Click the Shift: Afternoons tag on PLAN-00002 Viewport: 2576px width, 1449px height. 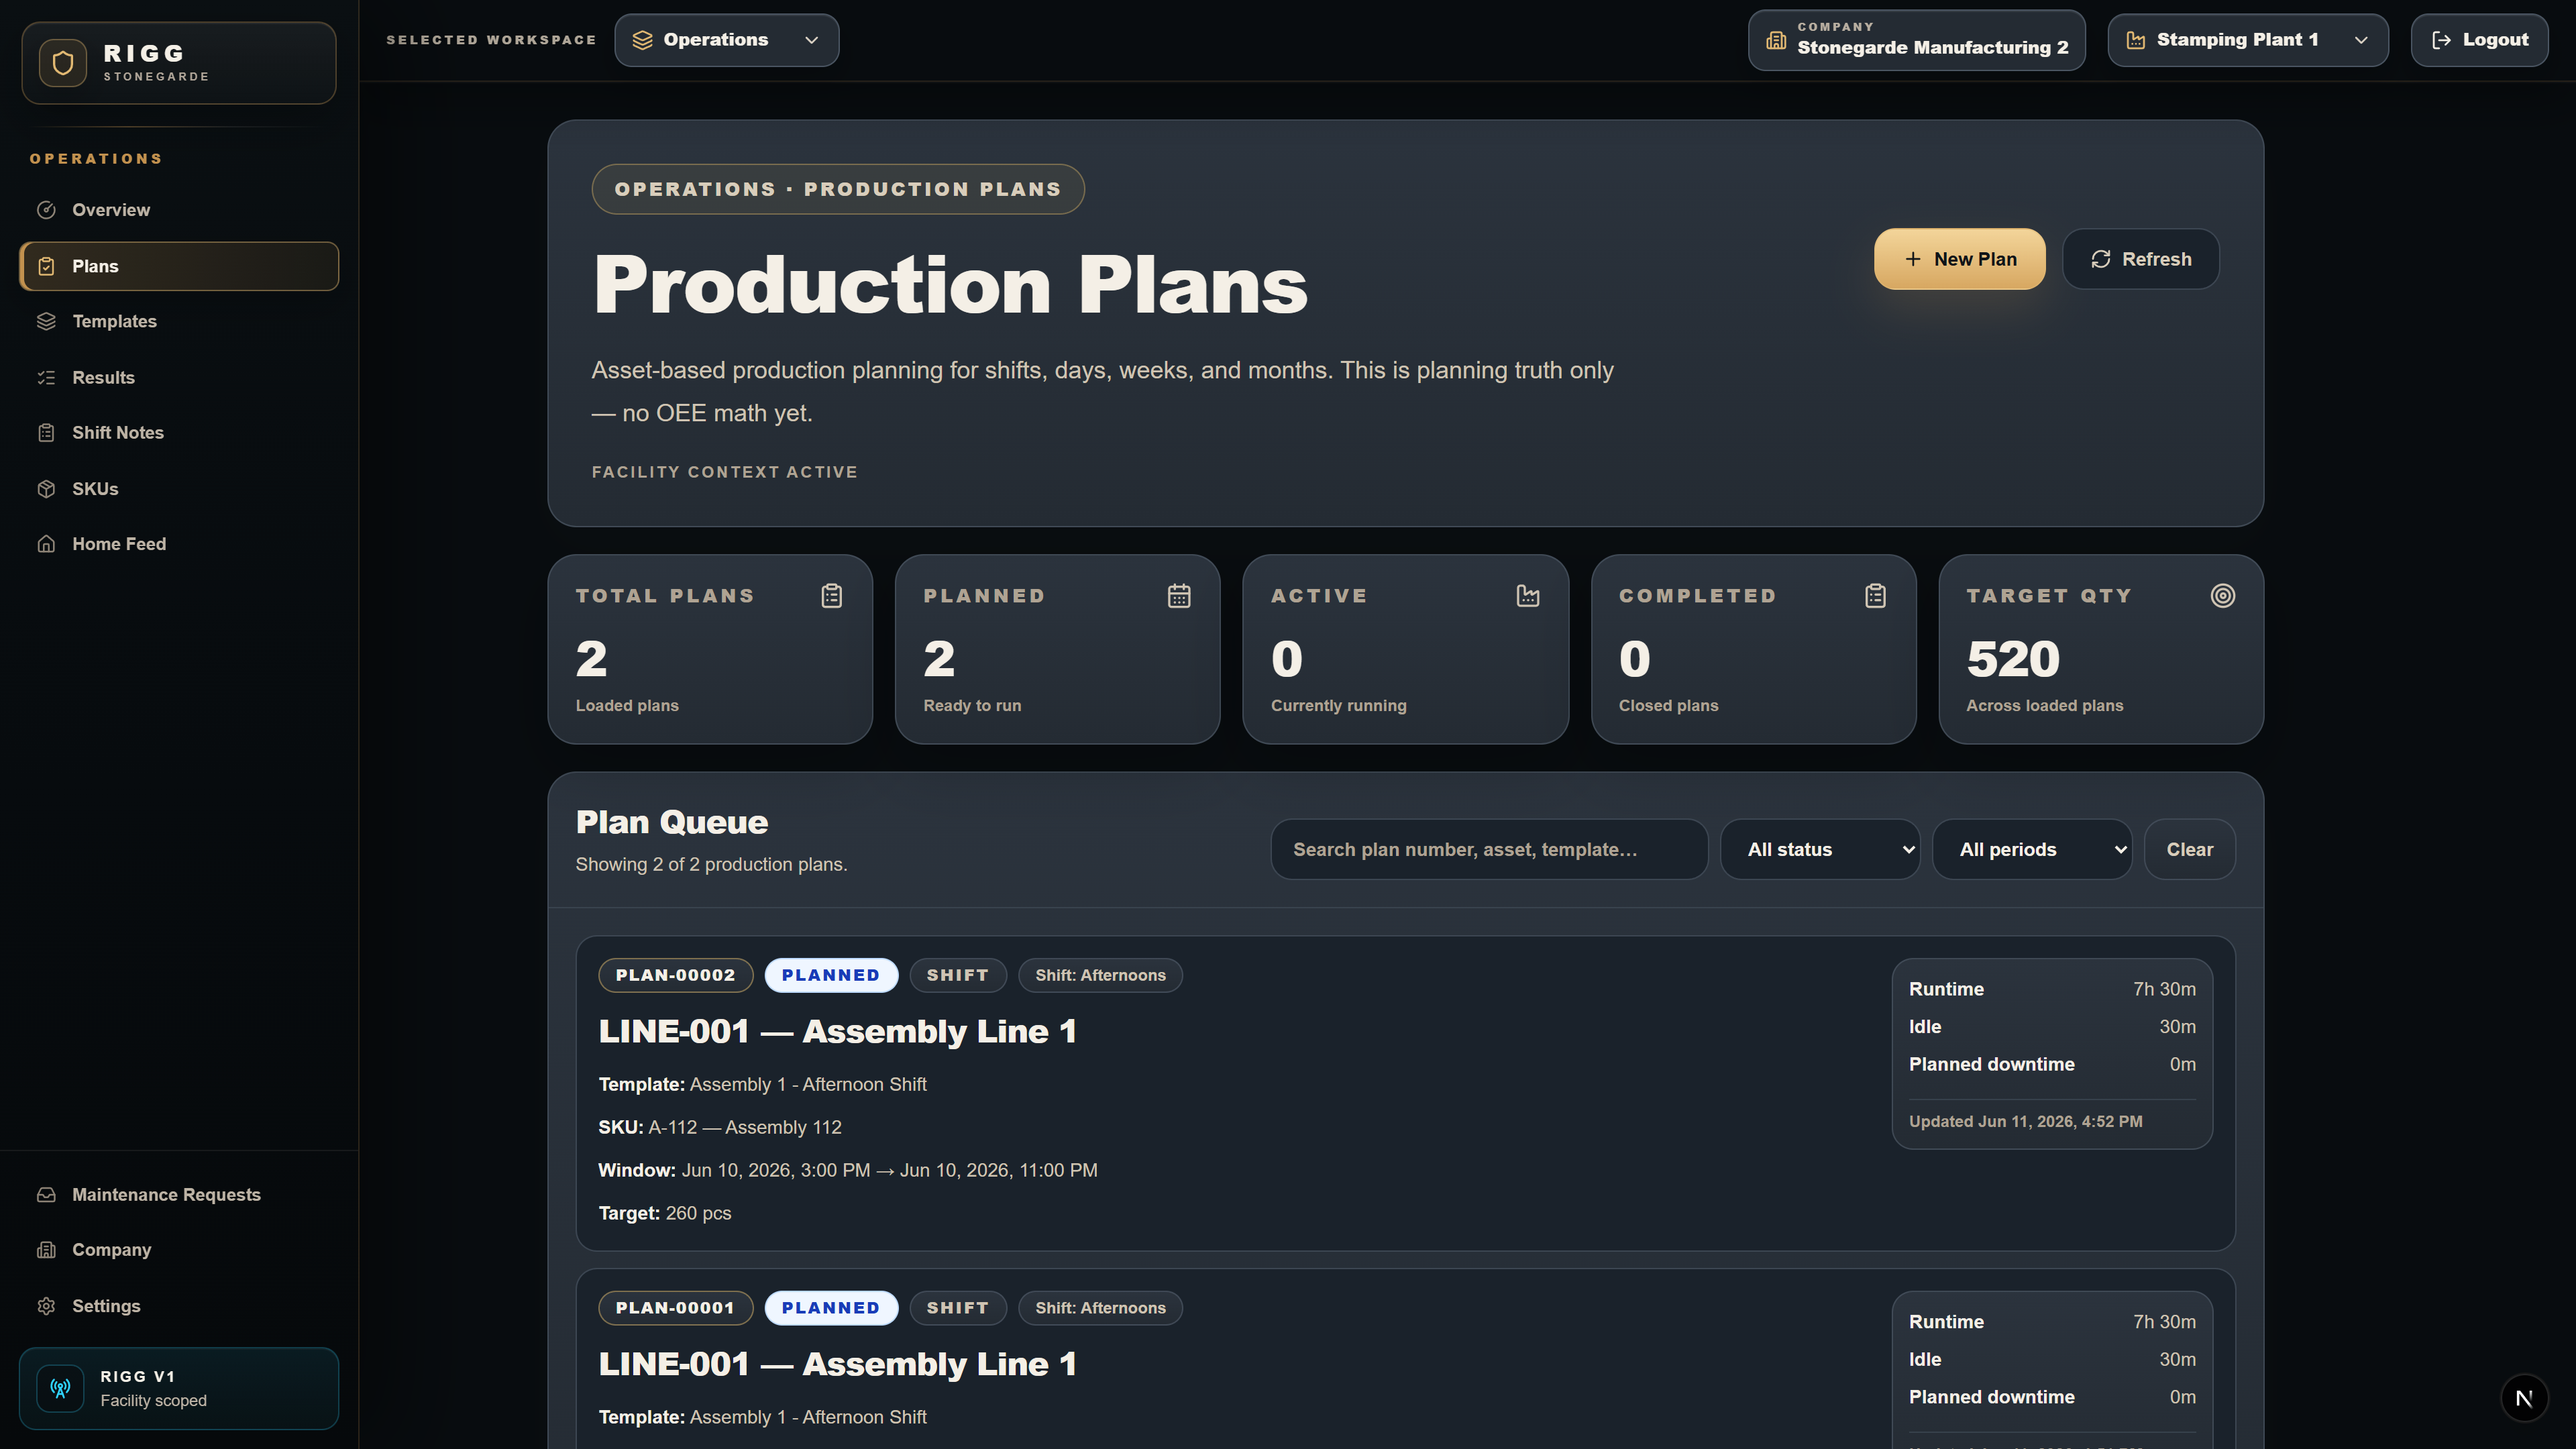click(1100, 975)
